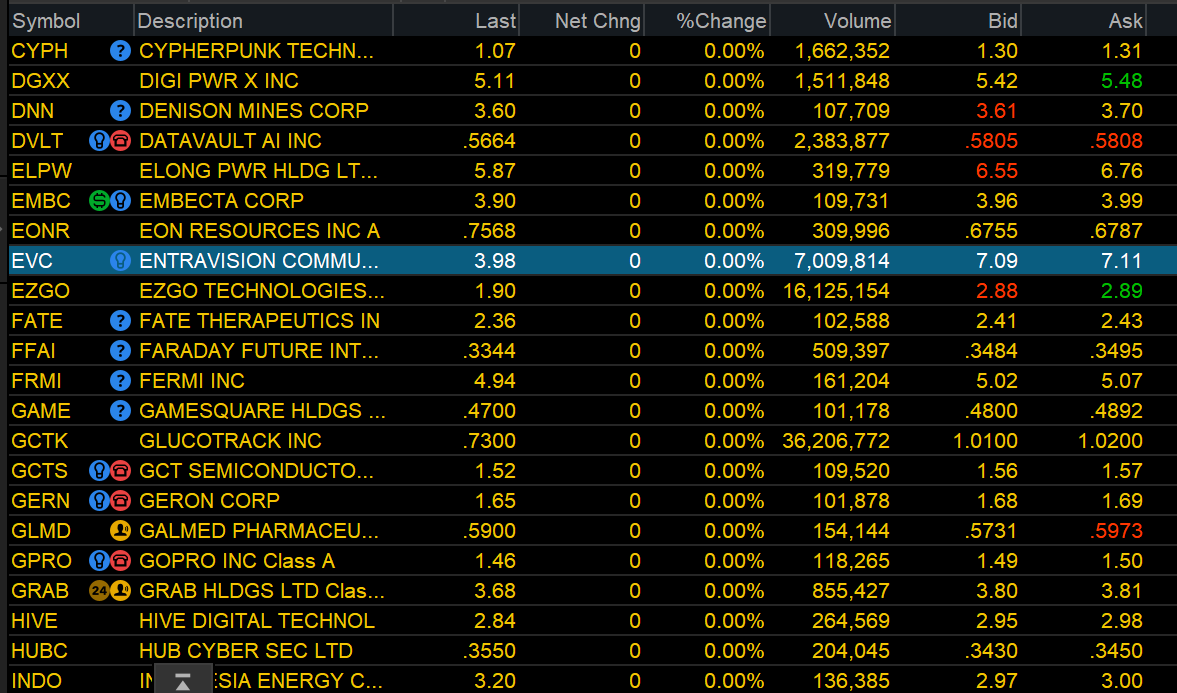Click HUB CYBER SEC LTD description
This screenshot has width=1177, height=693.
(245, 652)
